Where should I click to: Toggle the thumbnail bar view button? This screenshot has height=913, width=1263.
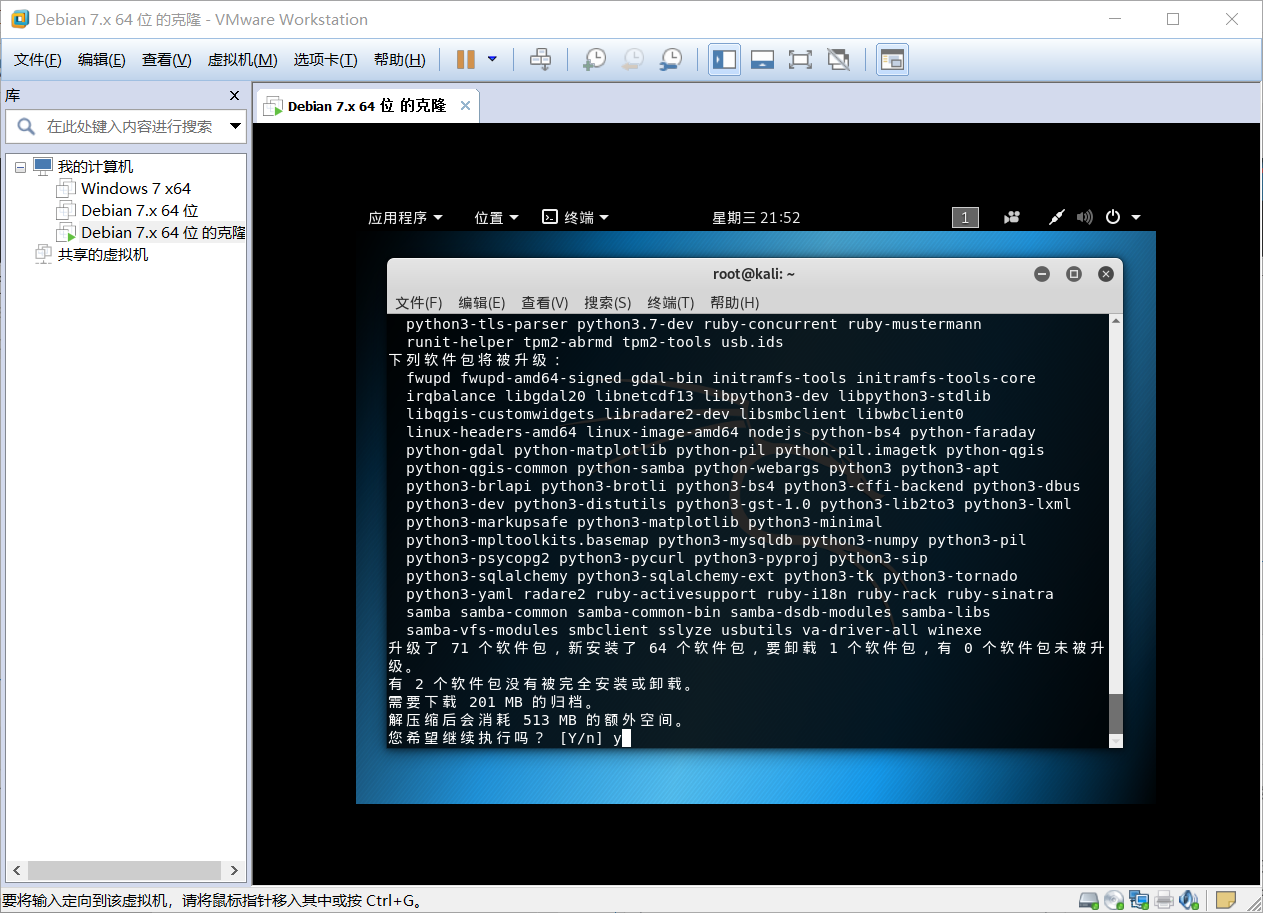[x=762, y=60]
